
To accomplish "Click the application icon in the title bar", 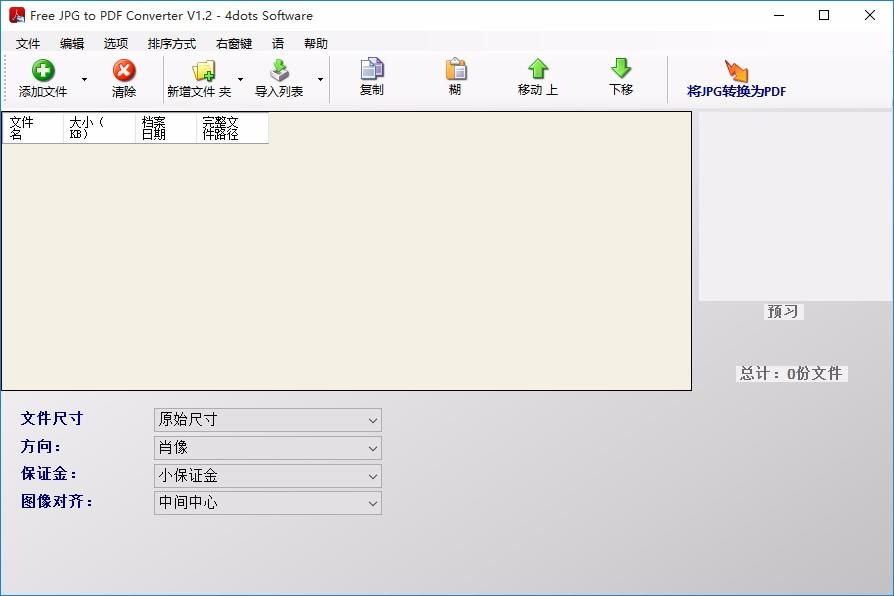I will 17,15.
